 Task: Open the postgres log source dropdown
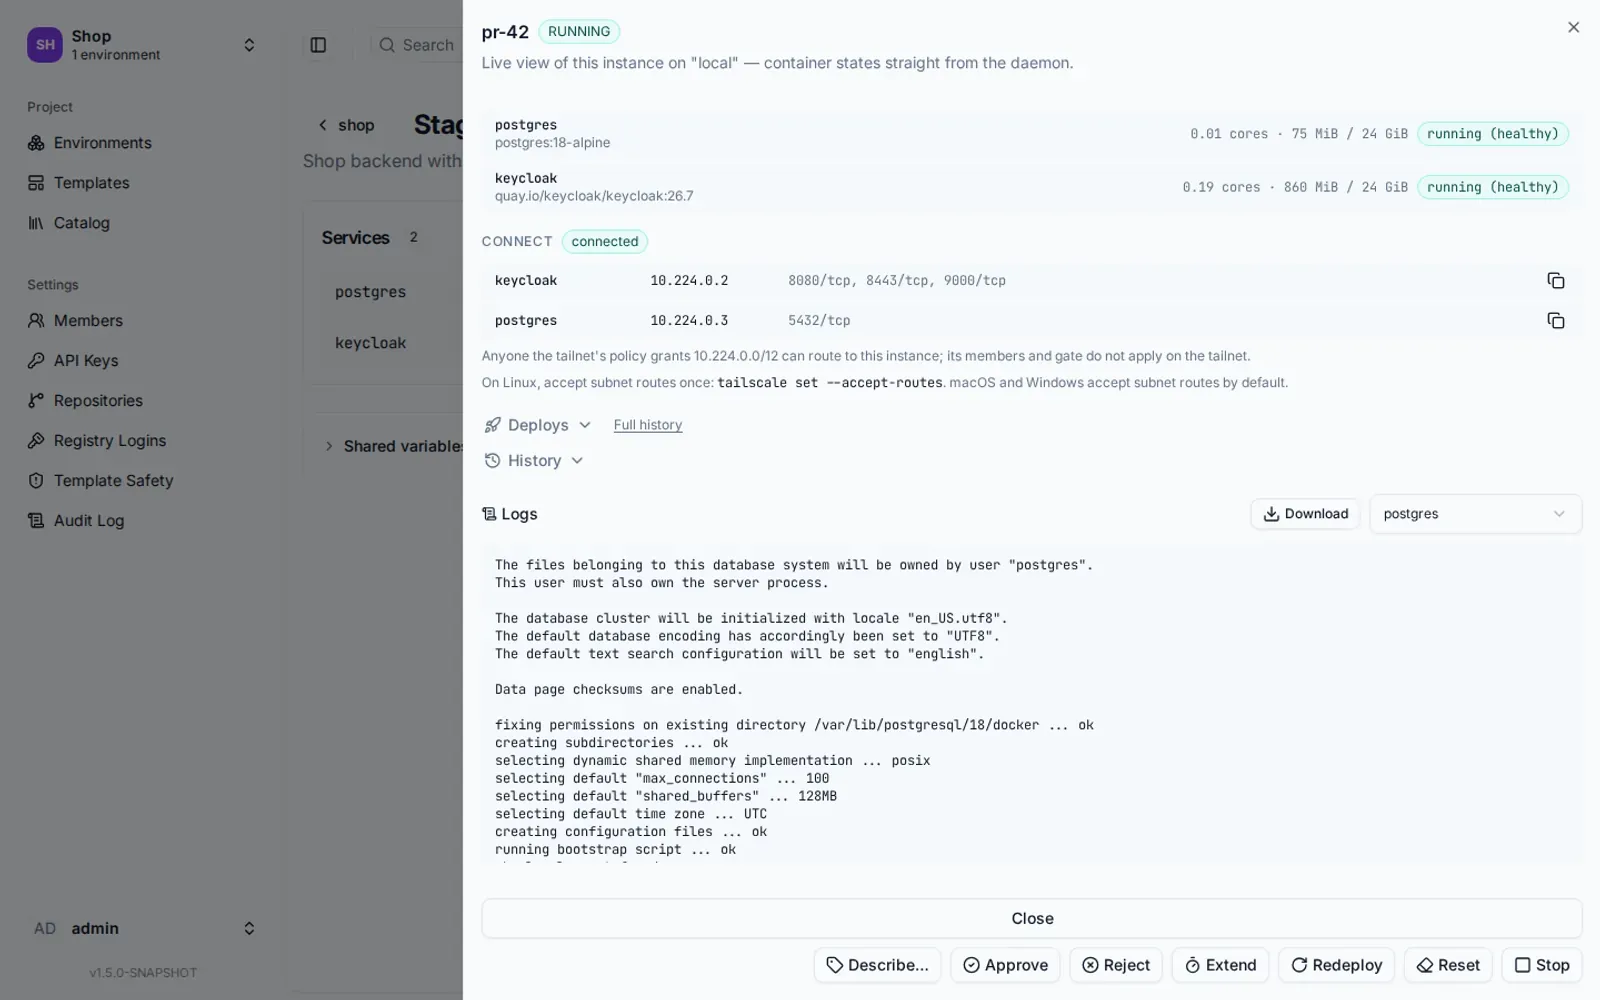(1475, 514)
